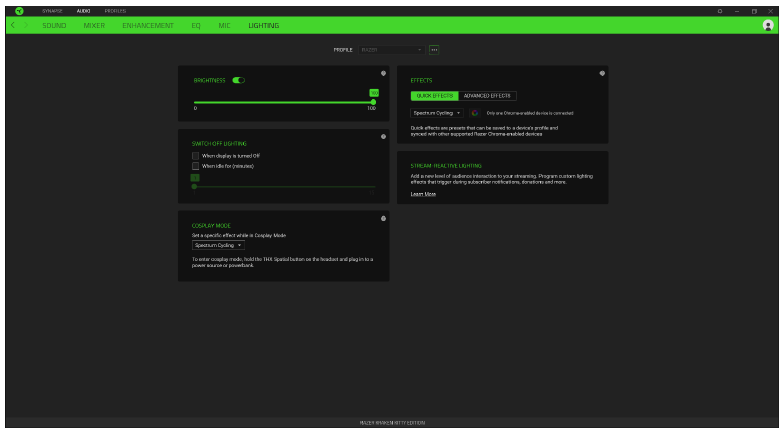Go back with the left arrow
The image size is (783, 432).
pos(12,25)
